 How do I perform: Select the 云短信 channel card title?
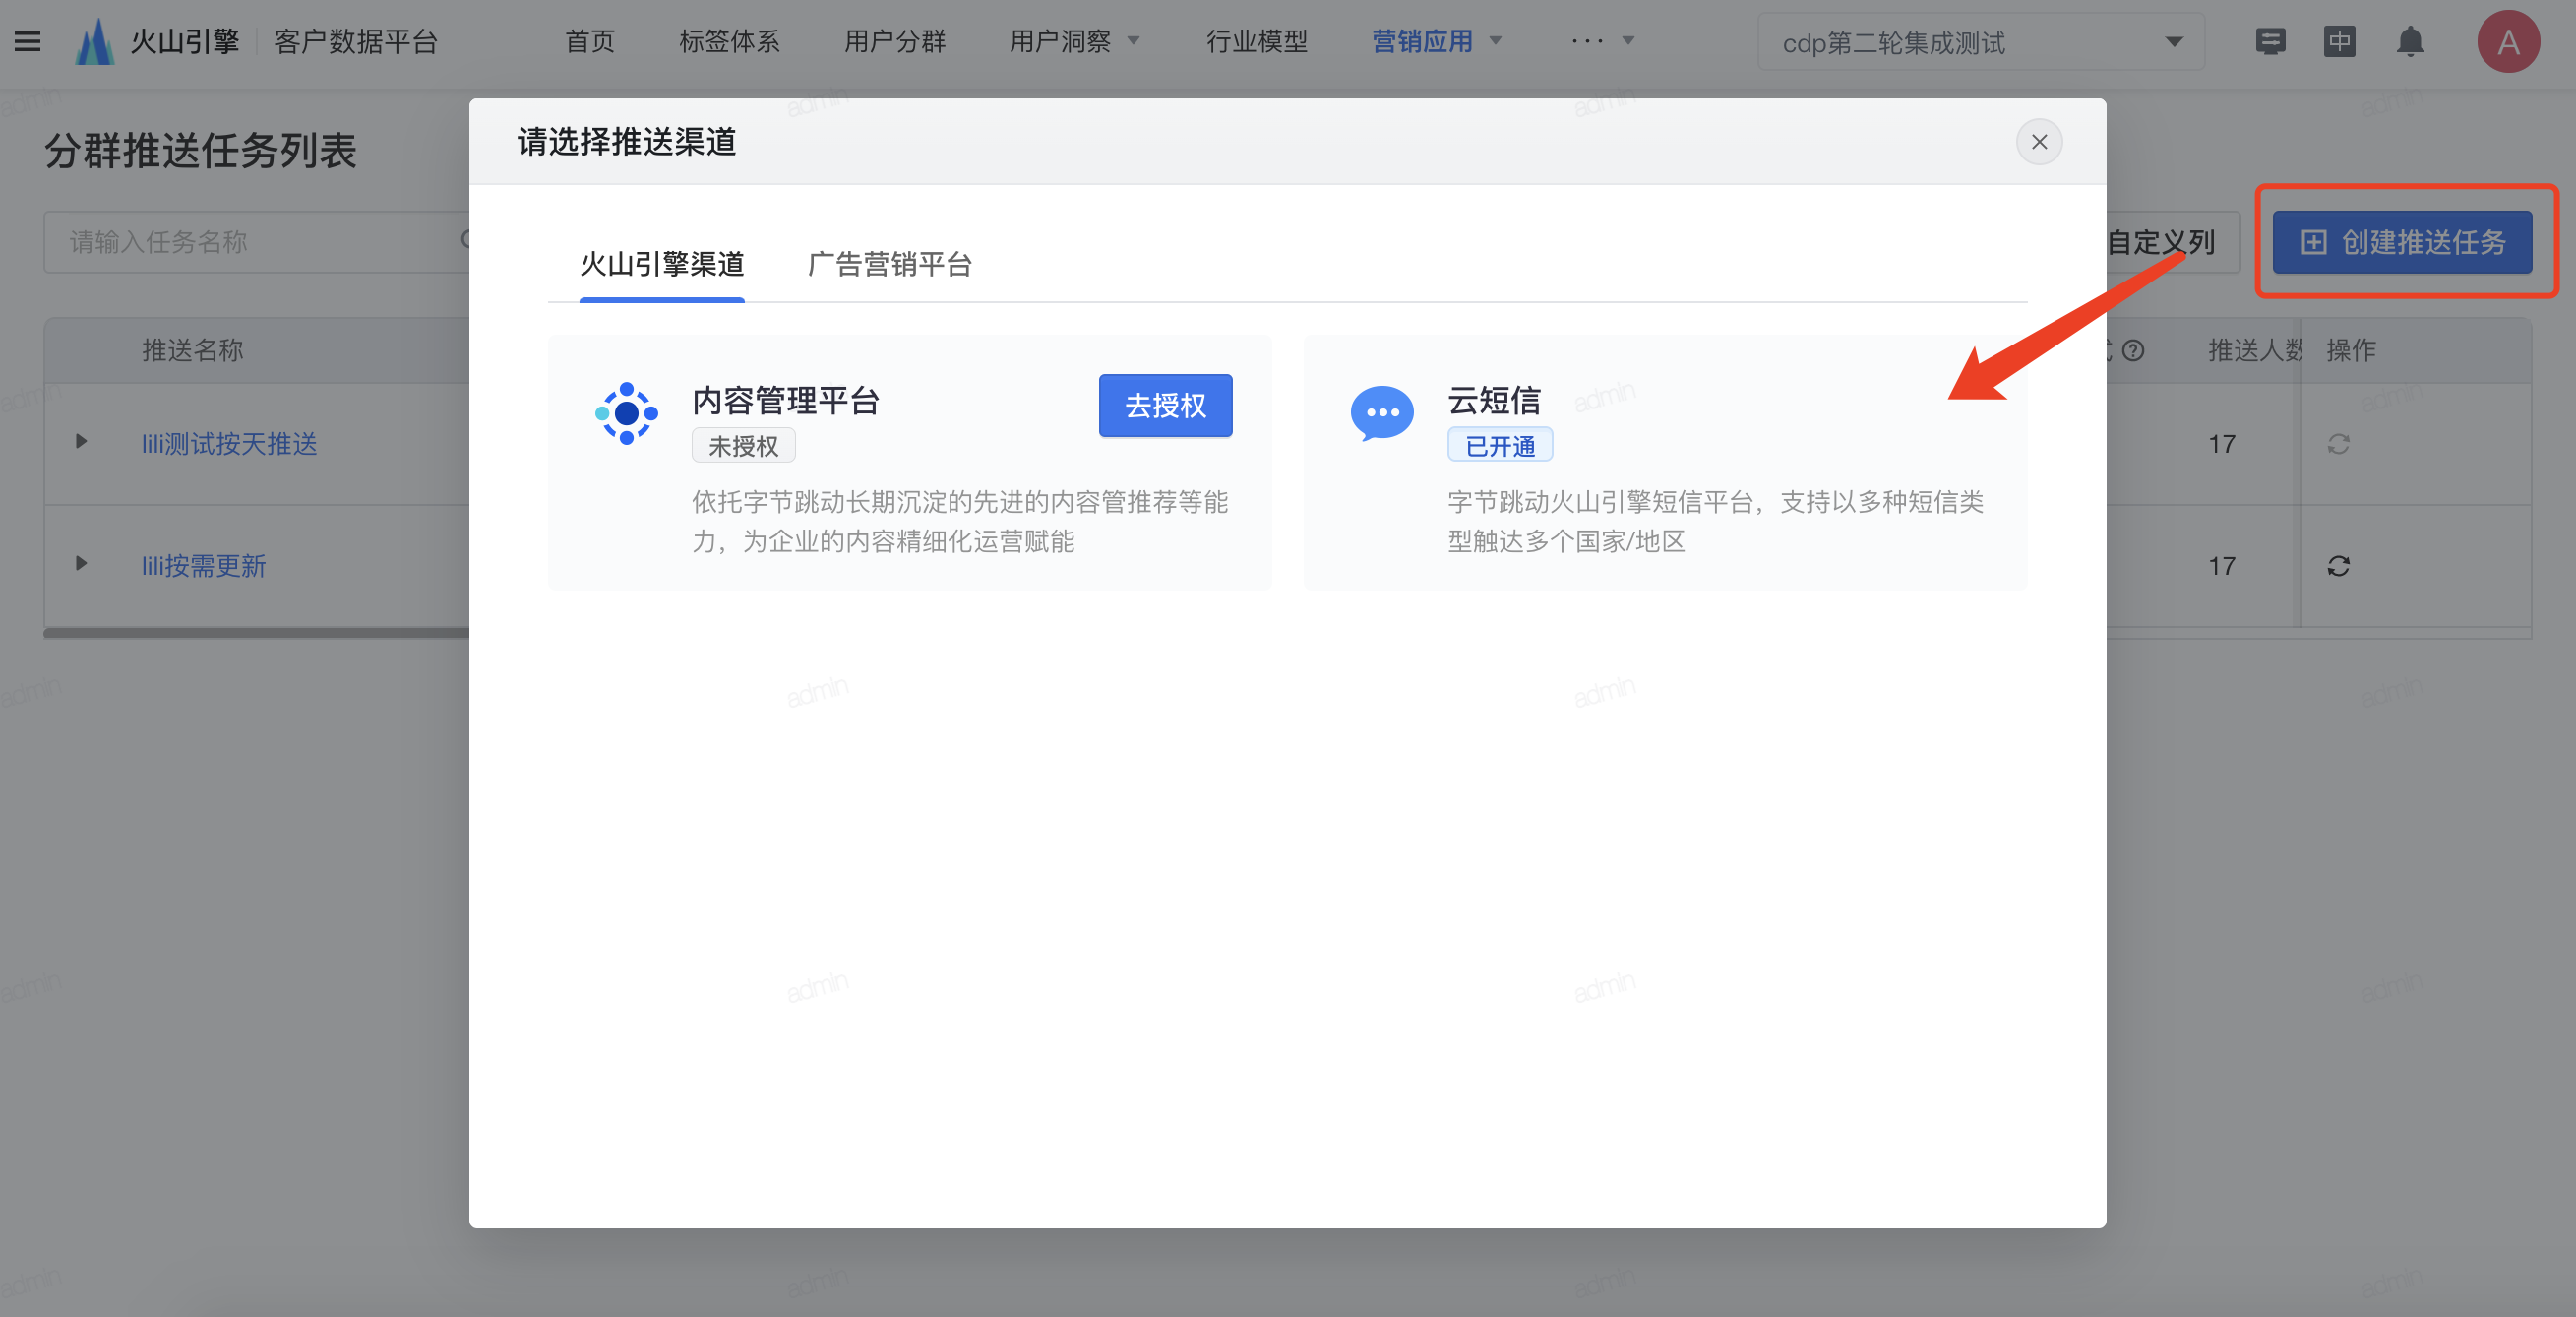(1493, 400)
